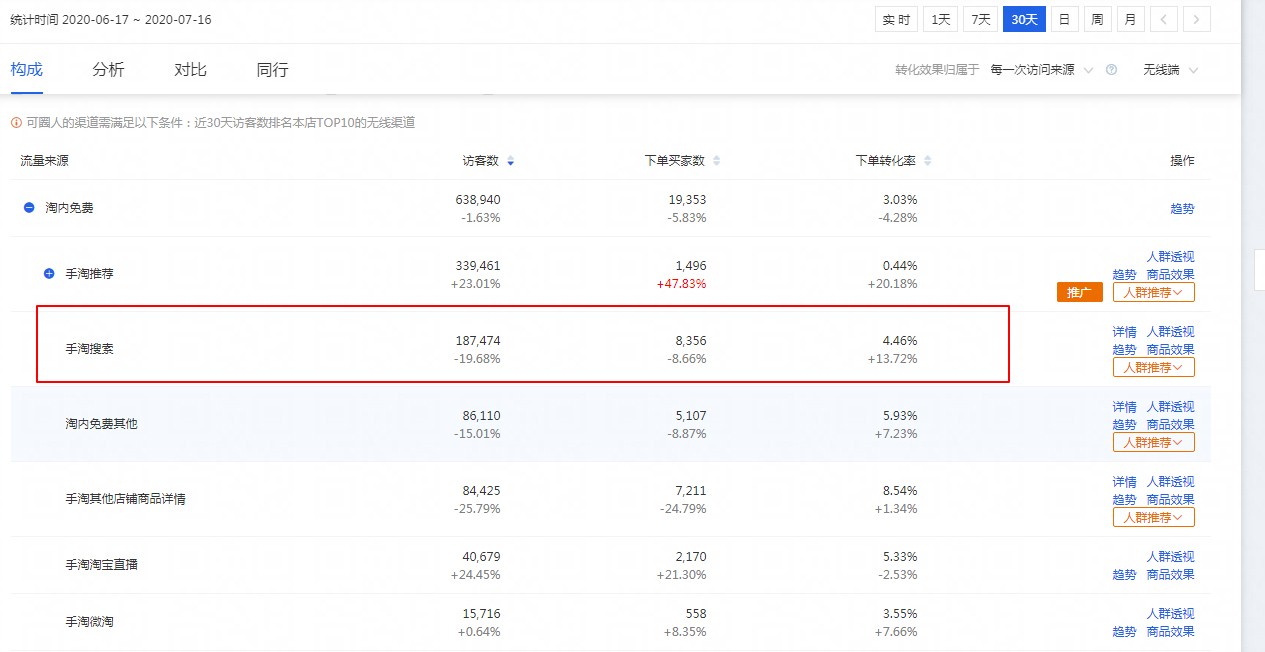Open 人群推荐 dropdown in 手淘其他店铺商品详情 row
The height and width of the screenshot is (652, 1265).
1154,517
